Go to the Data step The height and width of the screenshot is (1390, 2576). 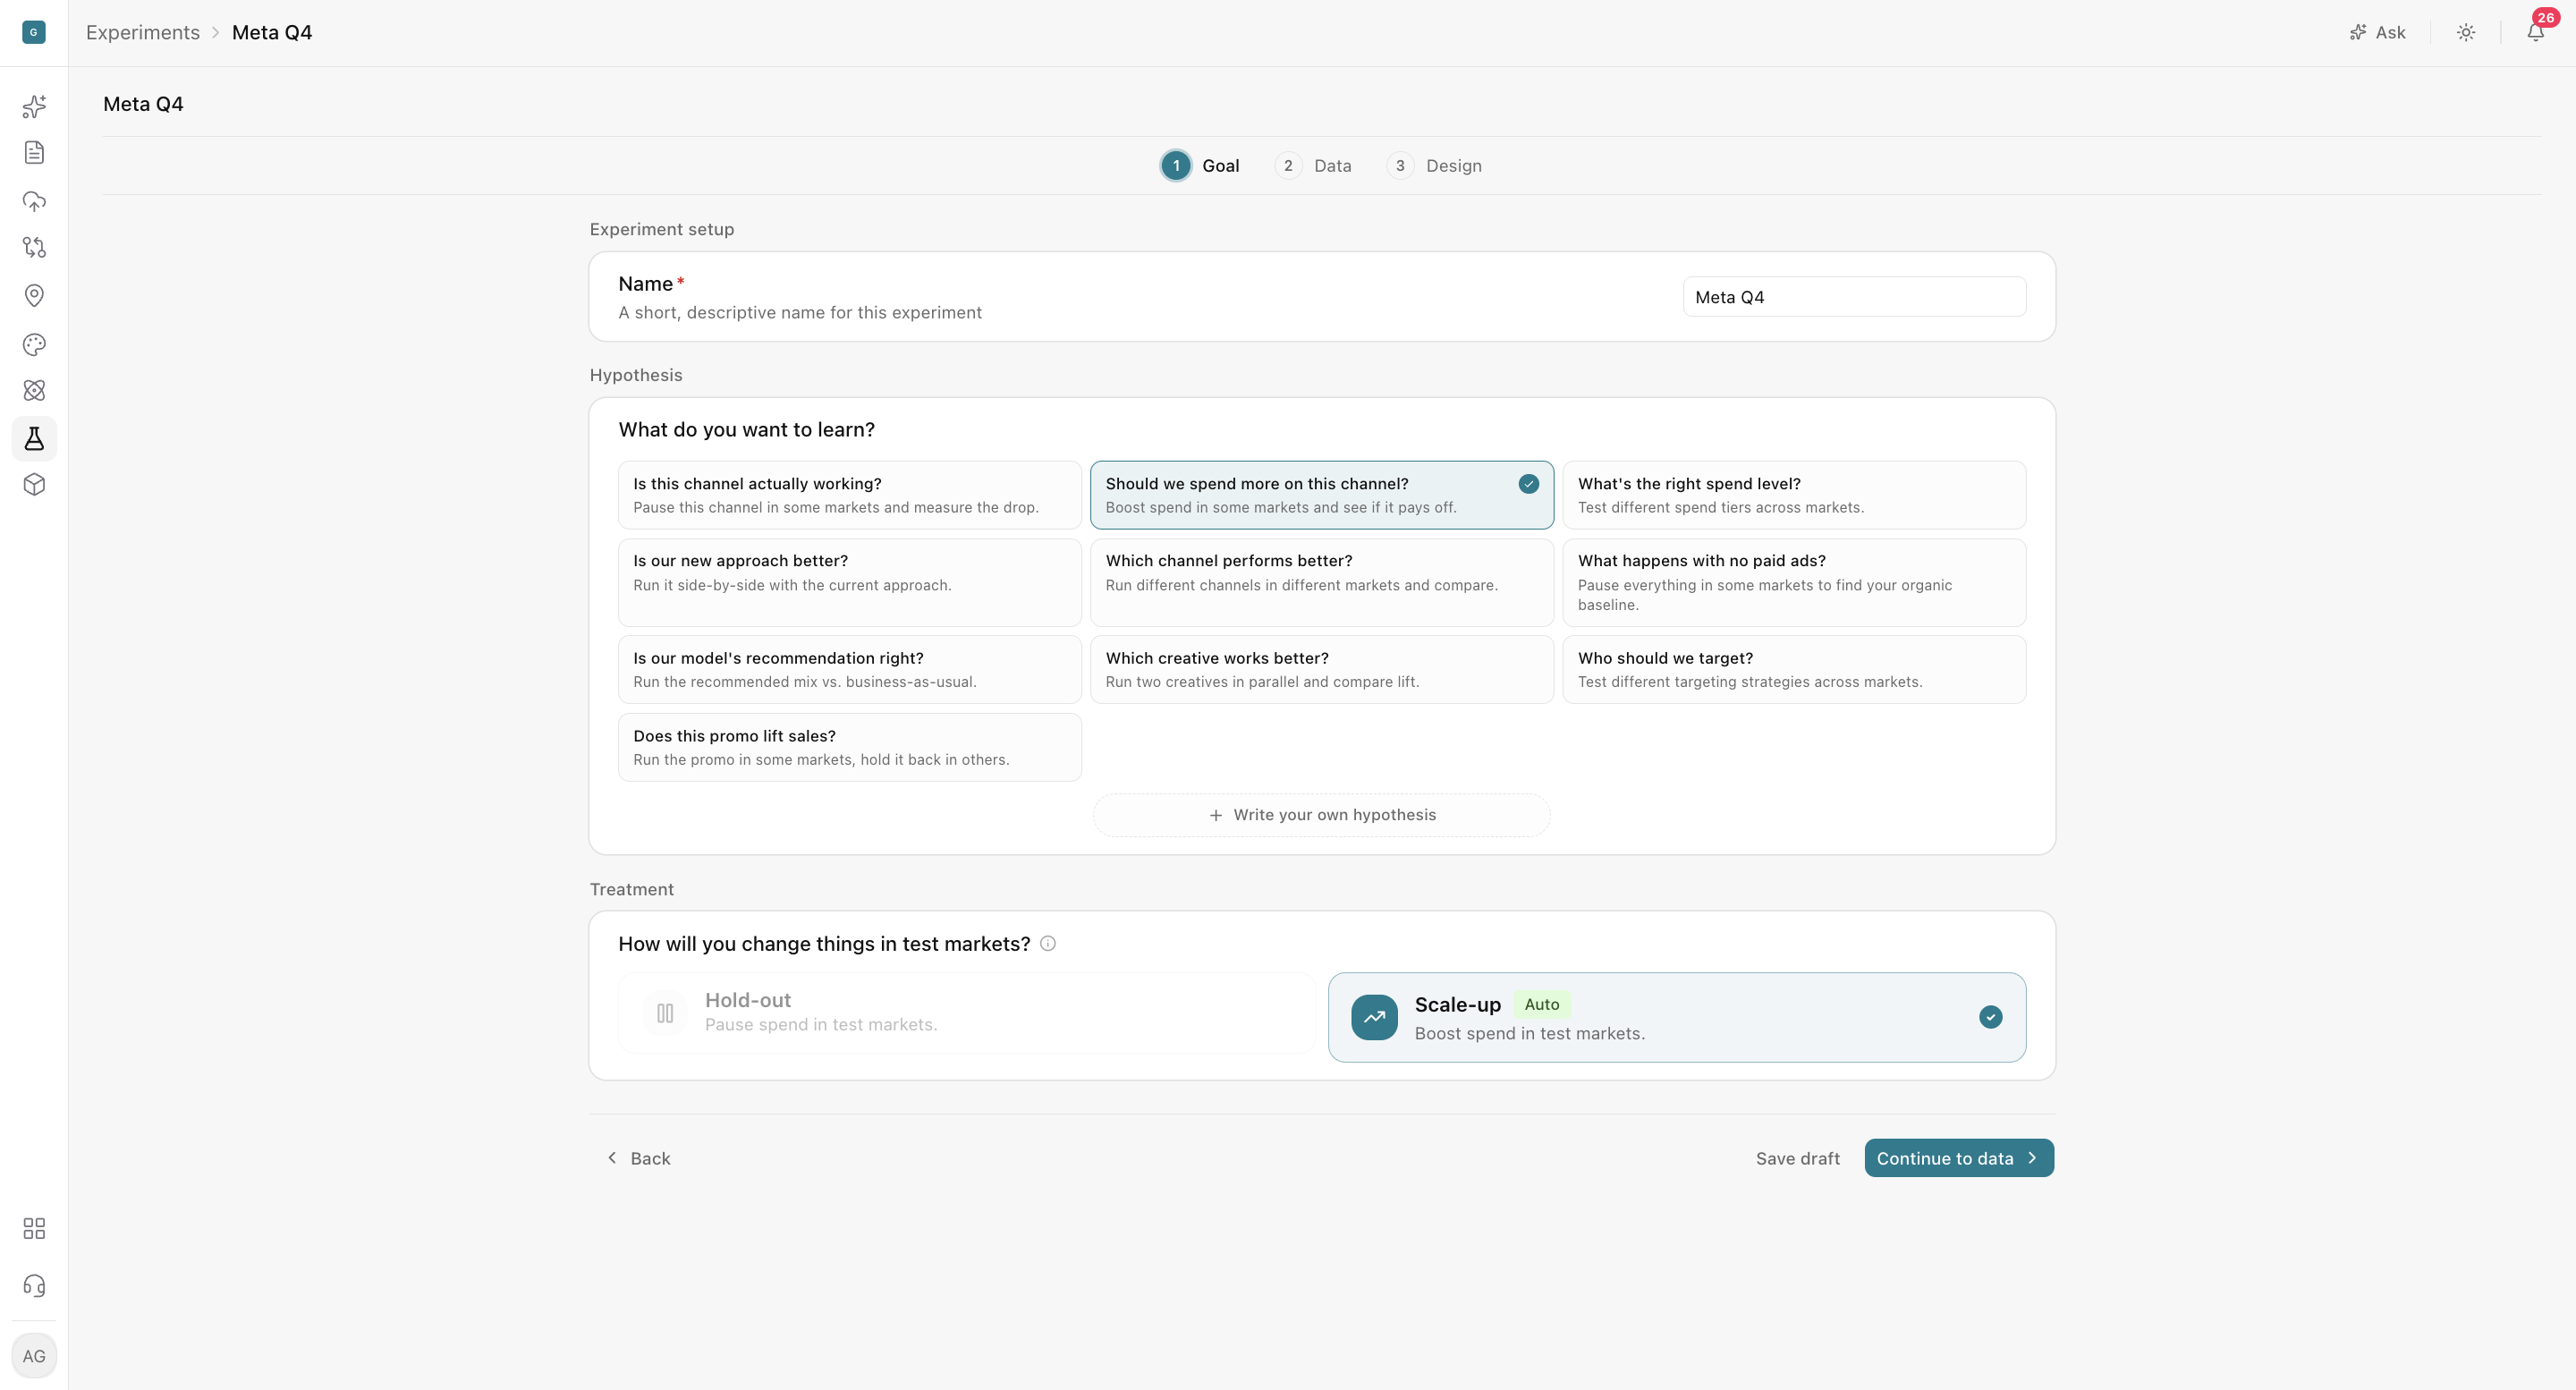tap(1313, 166)
